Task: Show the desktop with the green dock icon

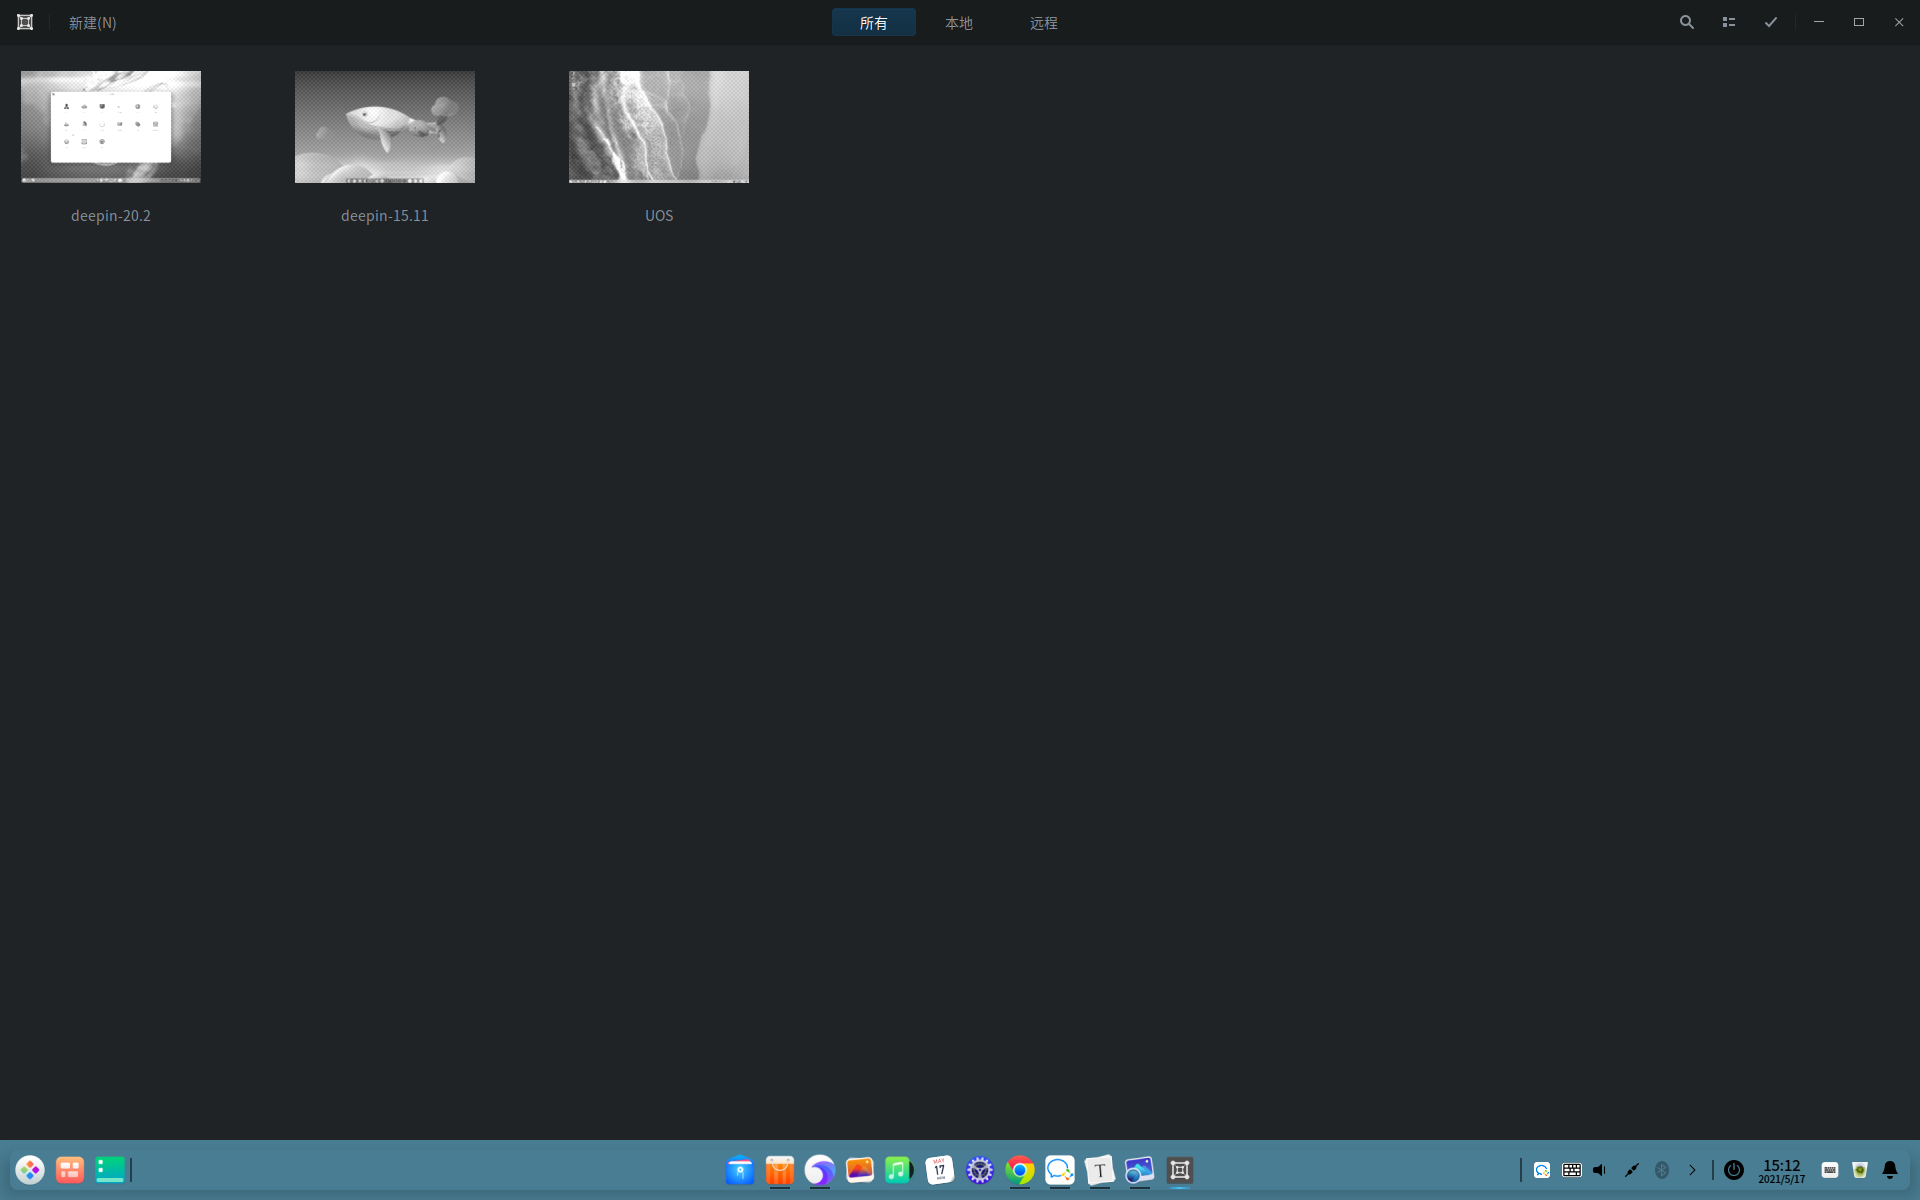Action: pos(110,1169)
